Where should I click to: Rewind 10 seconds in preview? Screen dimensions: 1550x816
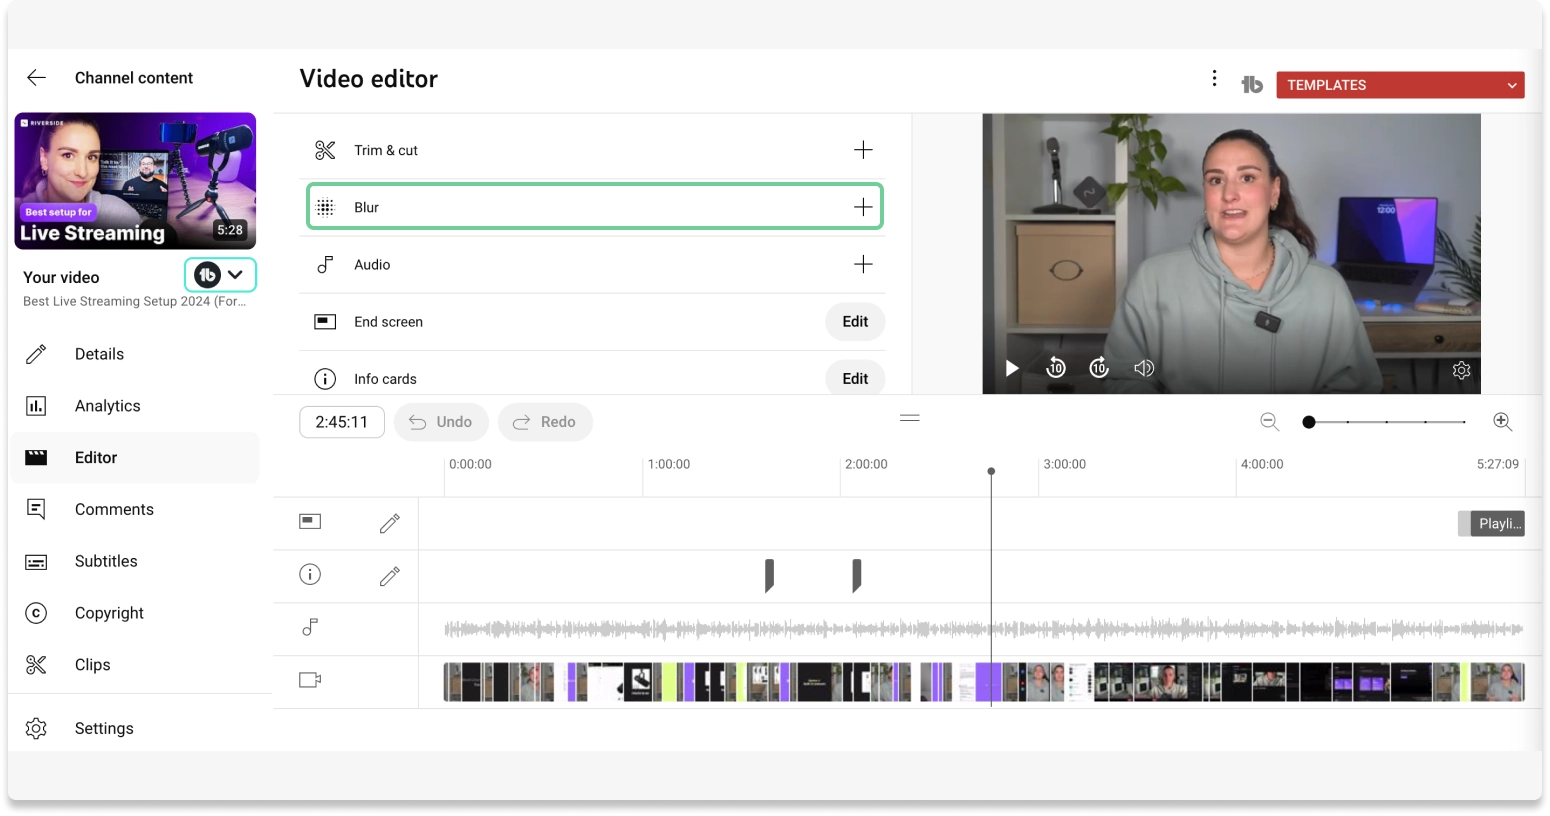pos(1056,368)
